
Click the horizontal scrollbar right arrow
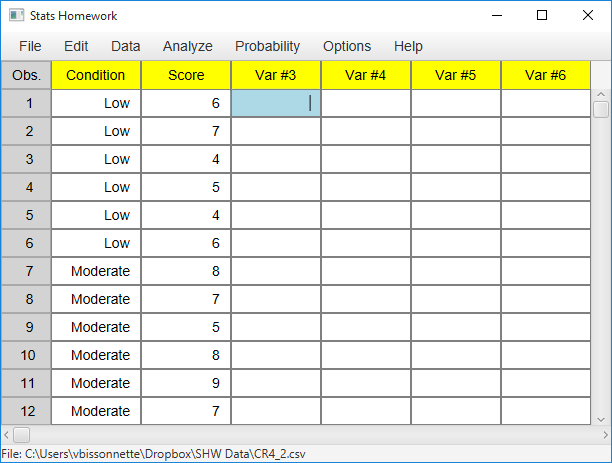tap(605, 435)
